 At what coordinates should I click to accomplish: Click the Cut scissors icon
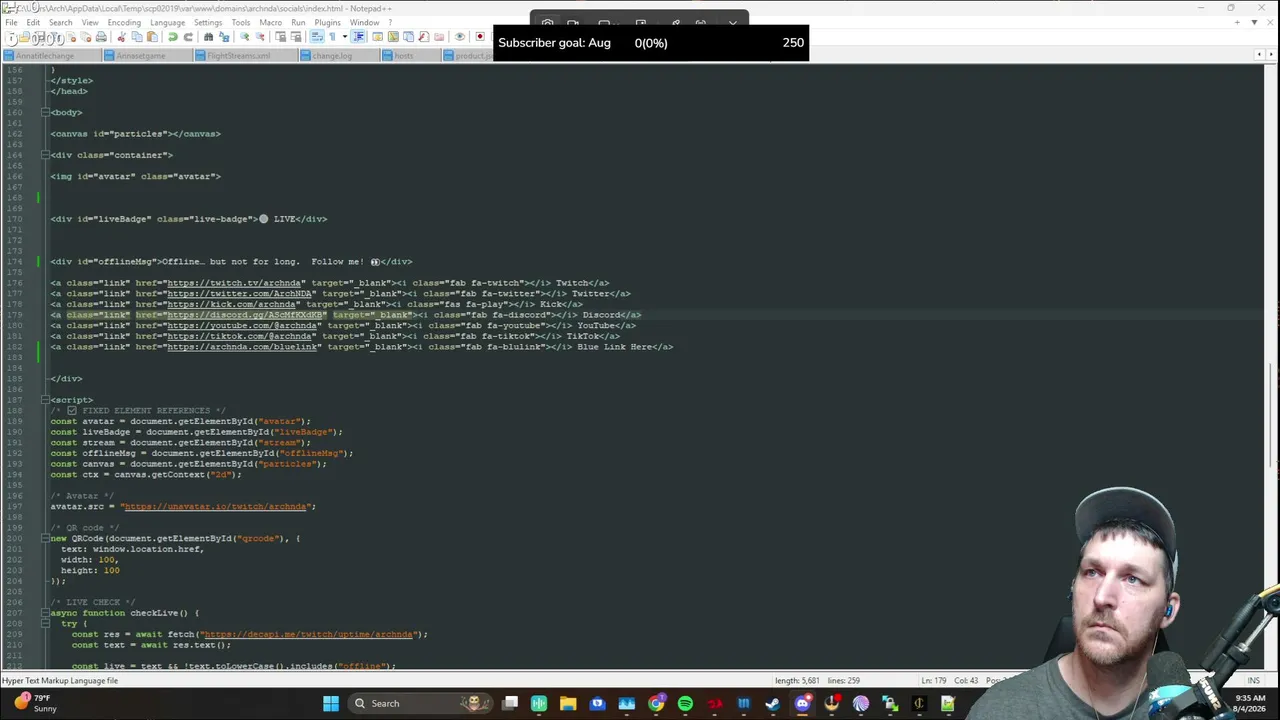121,37
